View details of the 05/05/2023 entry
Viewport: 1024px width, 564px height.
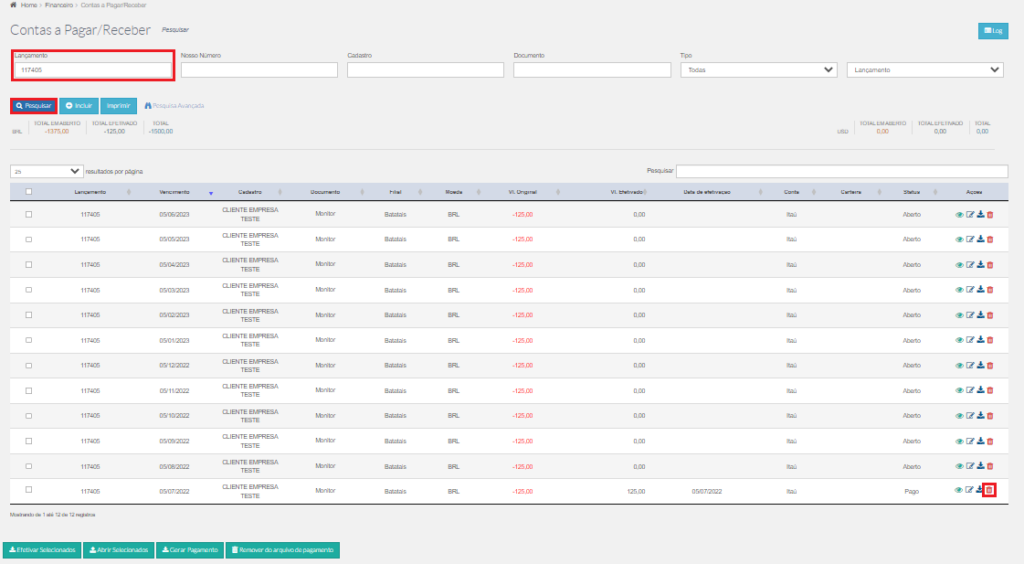[959, 240]
